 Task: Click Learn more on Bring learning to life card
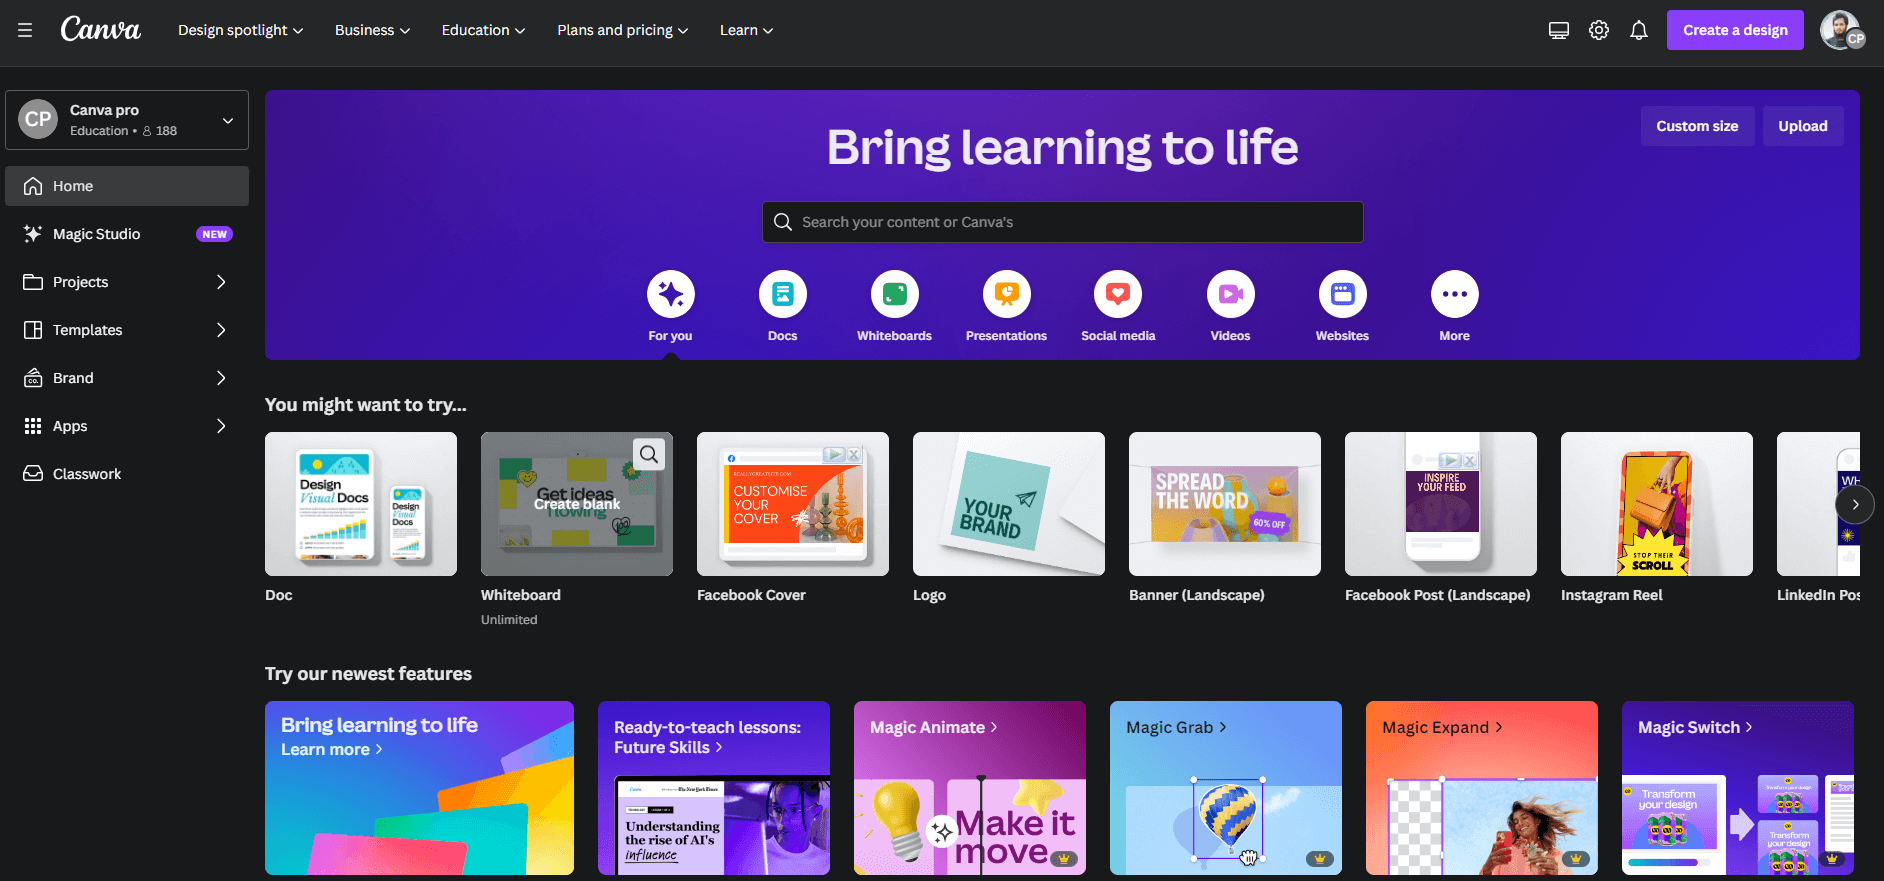tap(331, 749)
